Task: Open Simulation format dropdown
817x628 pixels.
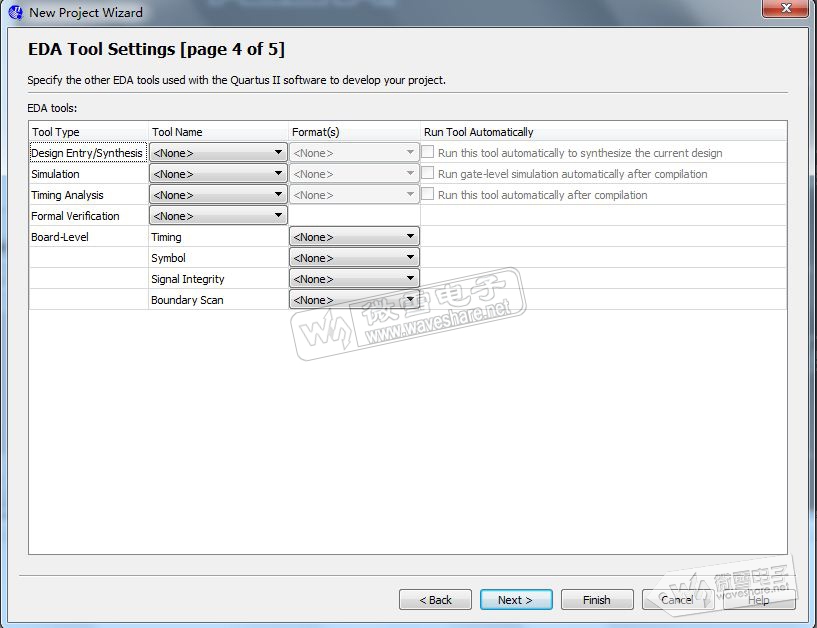Action: coord(354,174)
